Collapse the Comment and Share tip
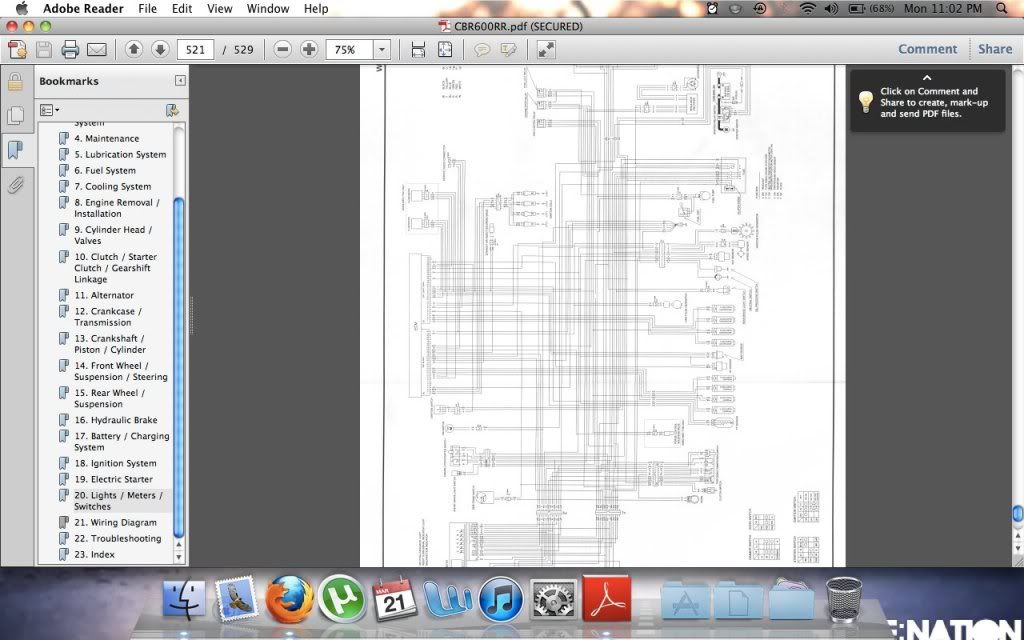The image size is (1024, 640). (x=927, y=77)
